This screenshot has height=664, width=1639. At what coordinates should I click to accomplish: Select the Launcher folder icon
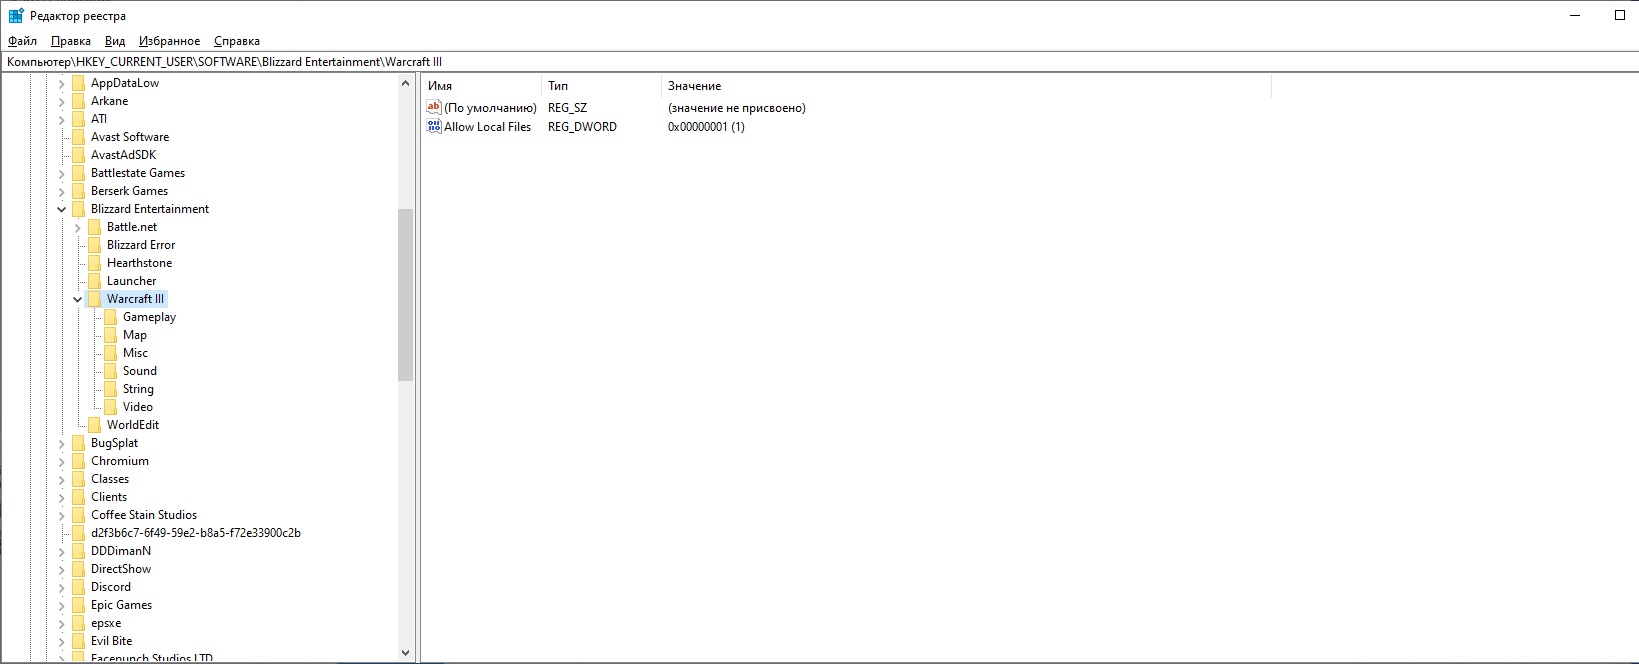point(95,281)
